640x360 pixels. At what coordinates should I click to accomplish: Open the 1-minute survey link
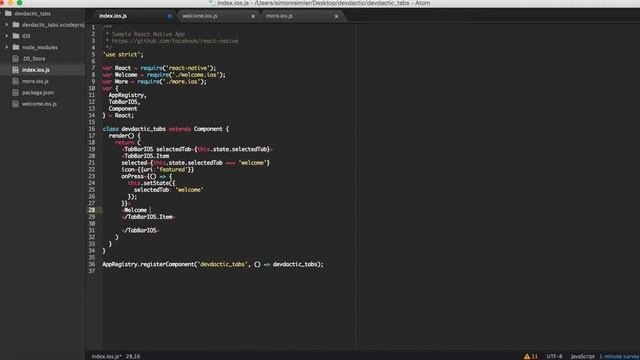619,356
